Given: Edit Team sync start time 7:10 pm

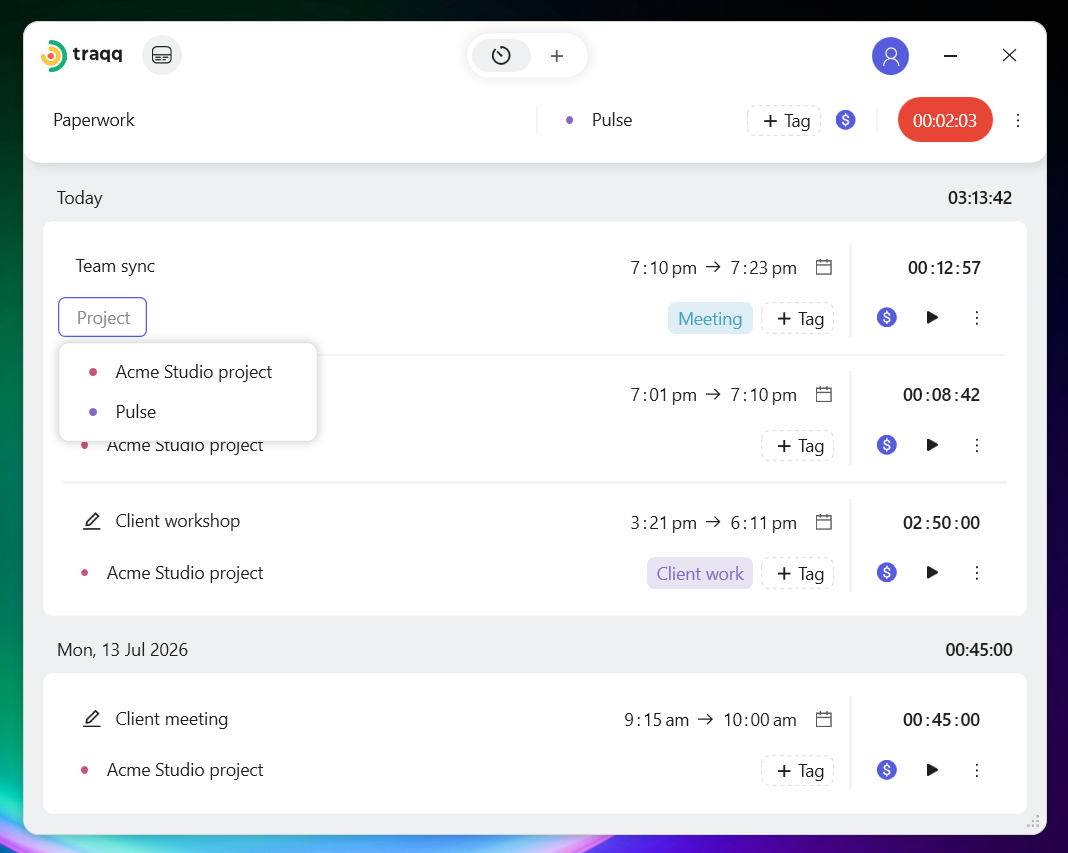Looking at the screenshot, I should 663,268.
